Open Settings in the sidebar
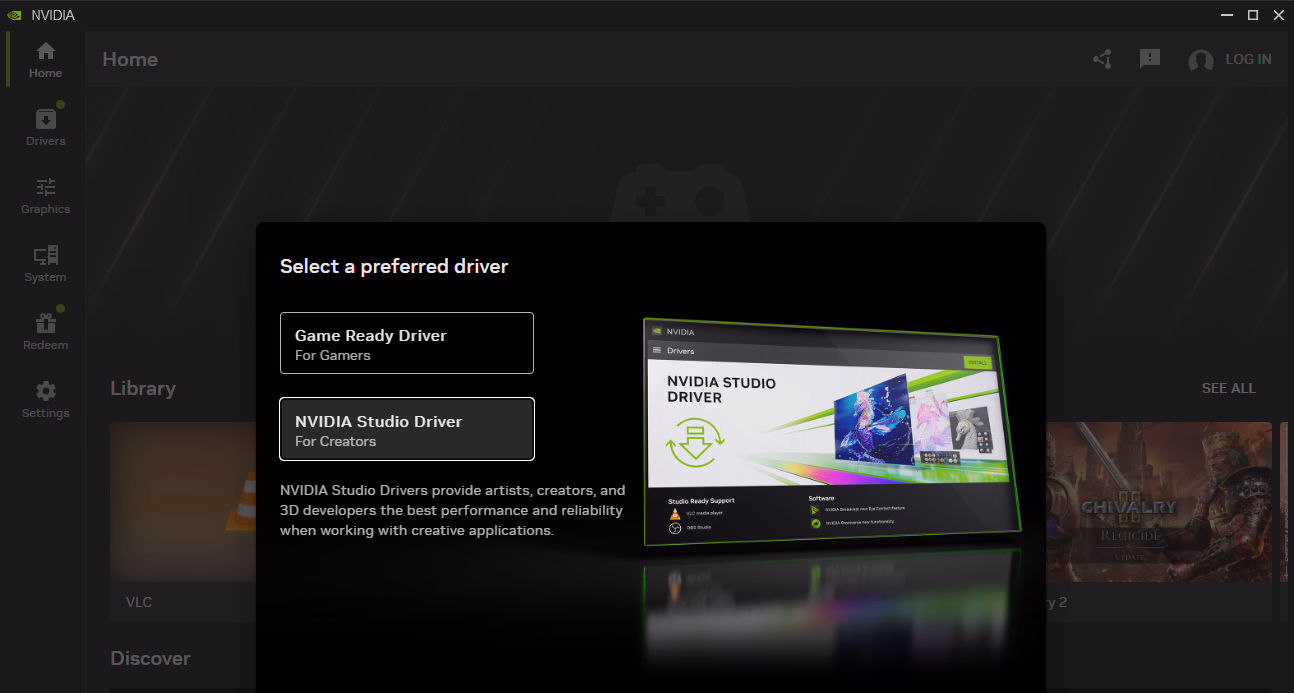The width and height of the screenshot is (1294, 693). 45,400
